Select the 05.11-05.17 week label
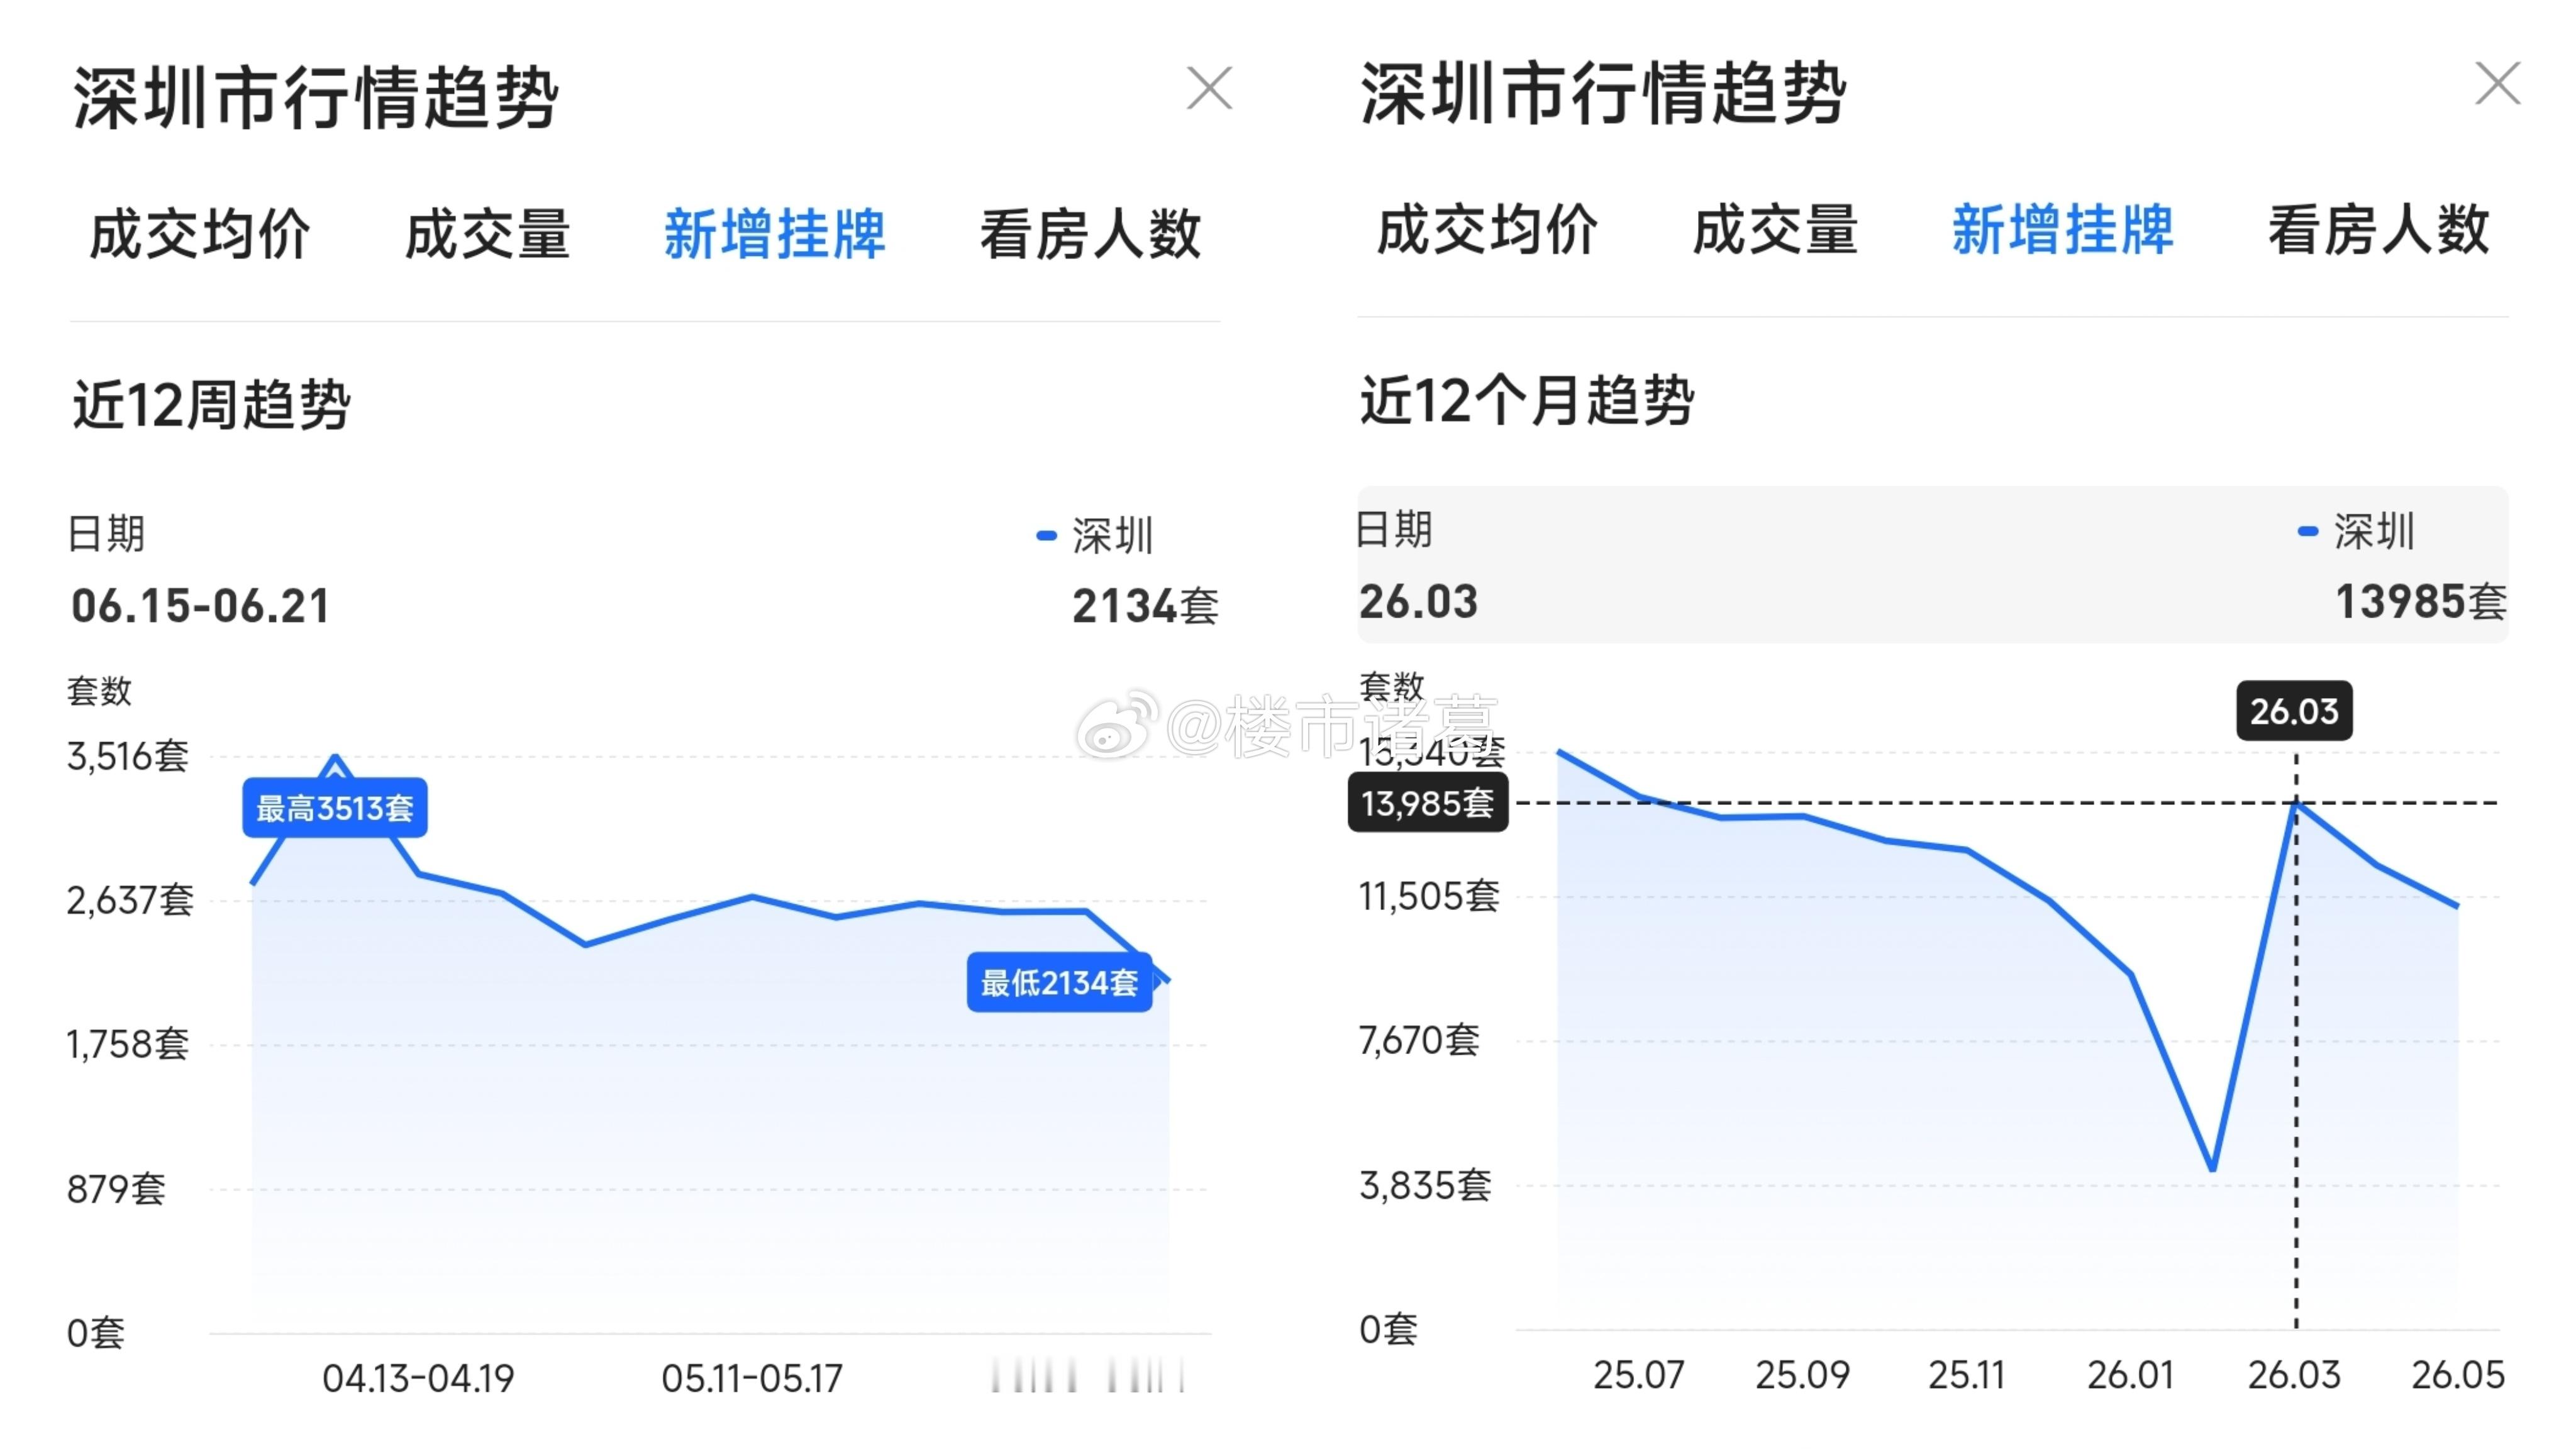This screenshot has width=2576, height=1449. (x=752, y=1379)
